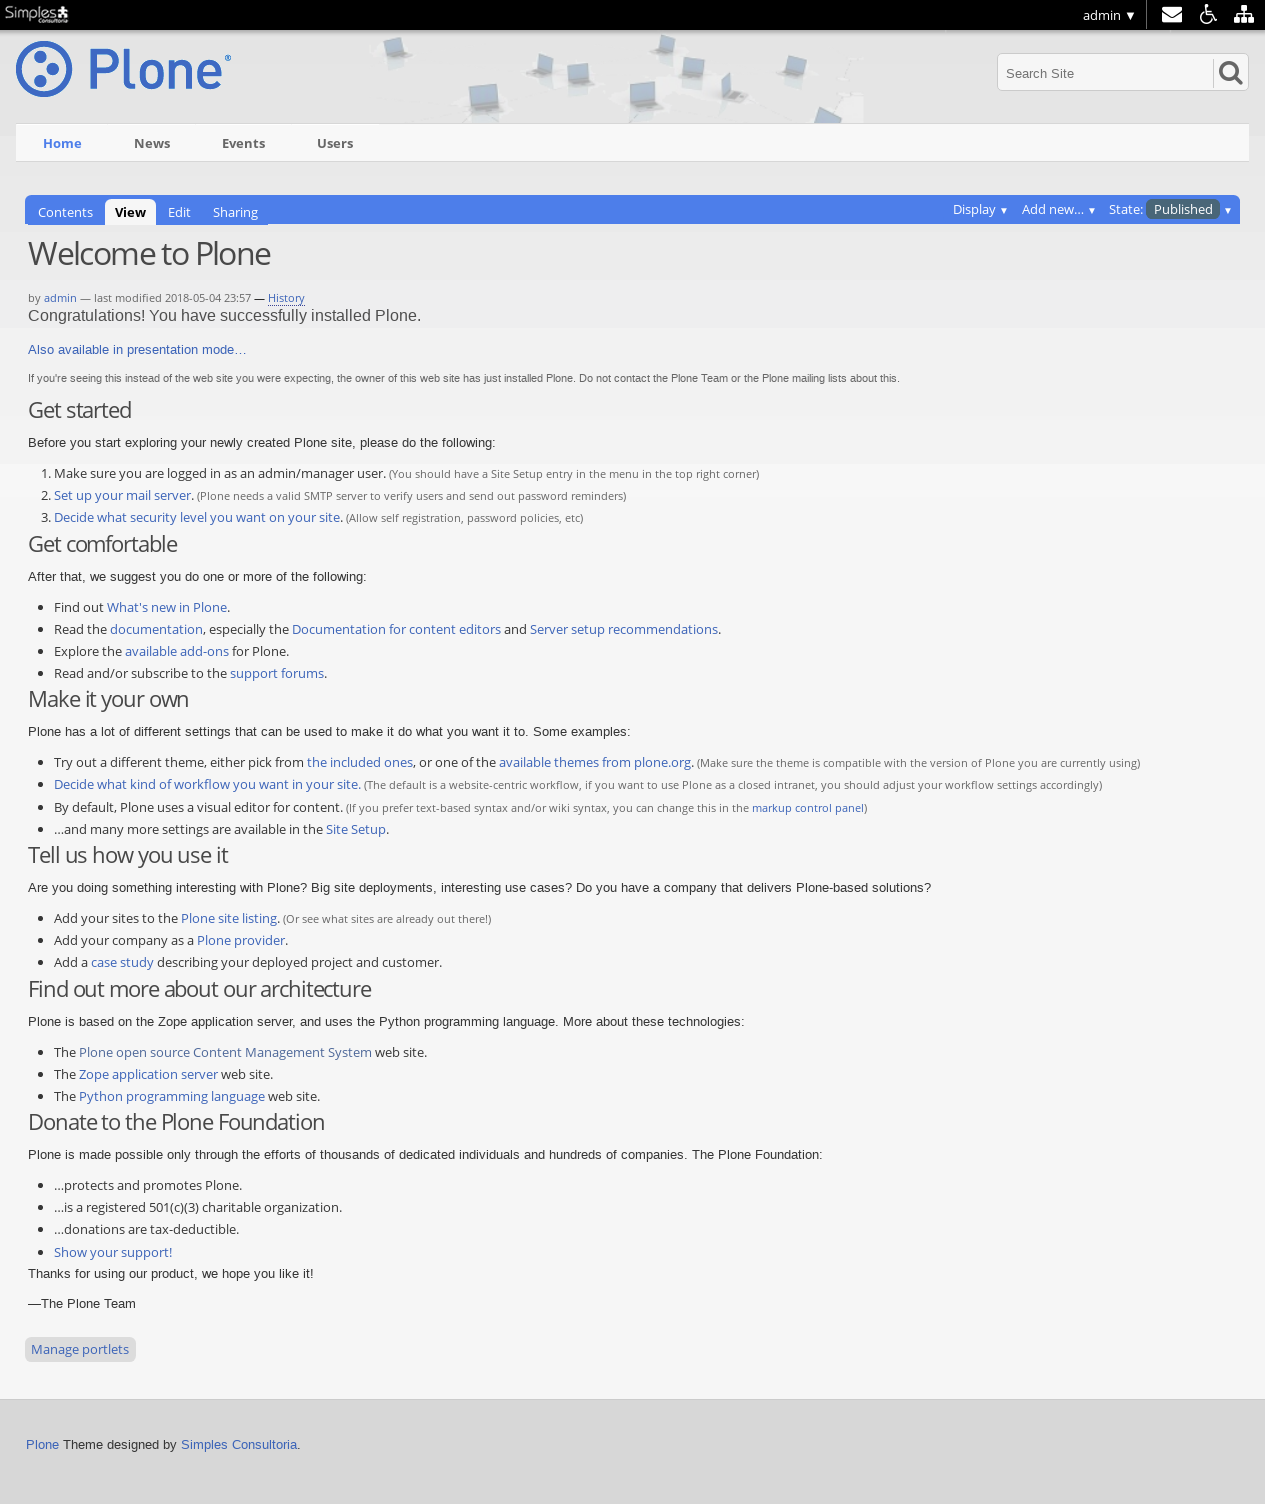Open the Plone provider link
The height and width of the screenshot is (1504, 1265).
click(x=241, y=940)
